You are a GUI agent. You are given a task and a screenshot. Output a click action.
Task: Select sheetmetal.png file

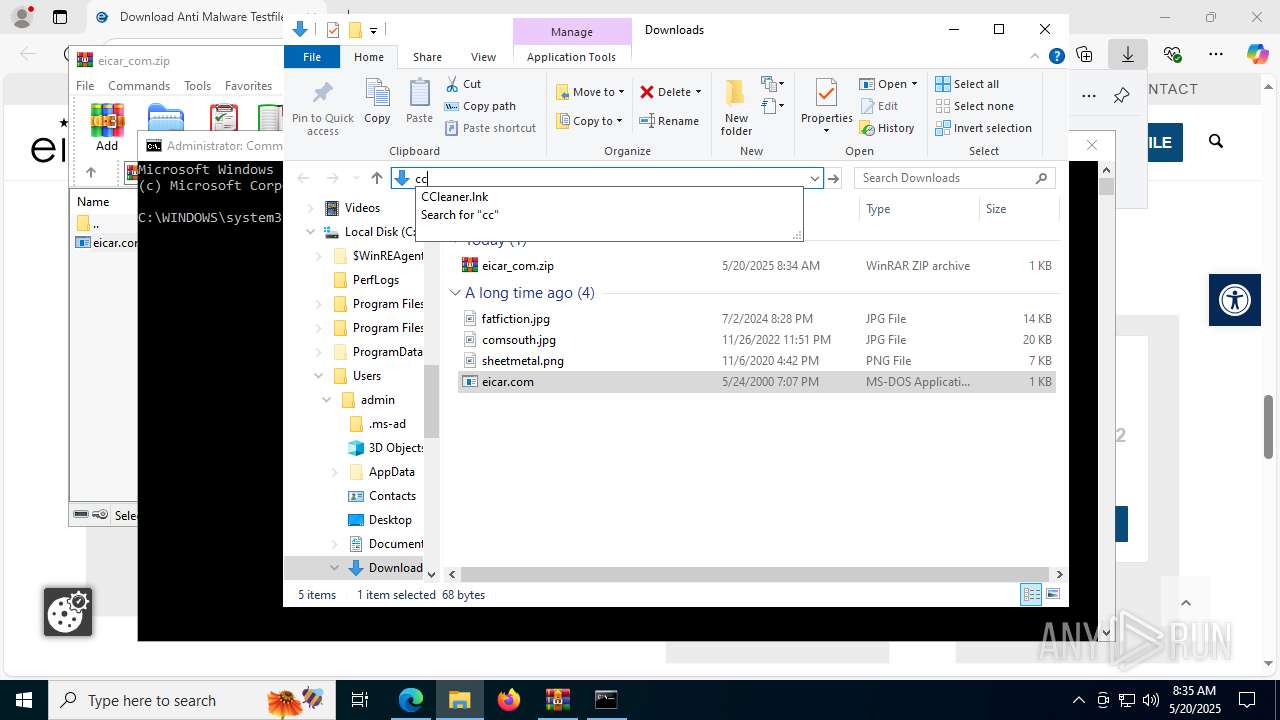pos(756,361)
